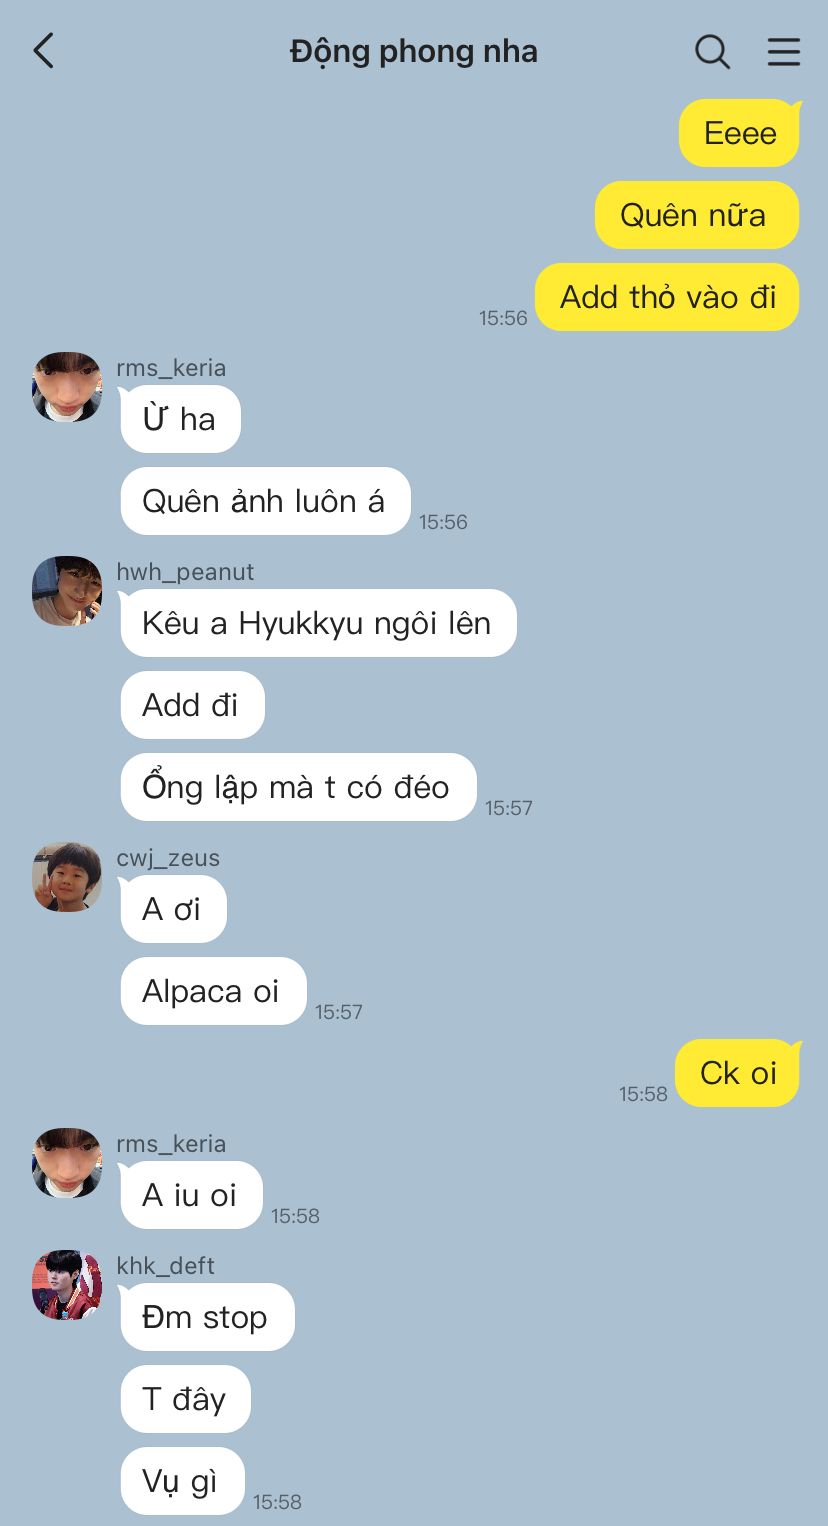Tap cwj_zeus profile avatar
The width and height of the screenshot is (828, 1526).
point(67,877)
